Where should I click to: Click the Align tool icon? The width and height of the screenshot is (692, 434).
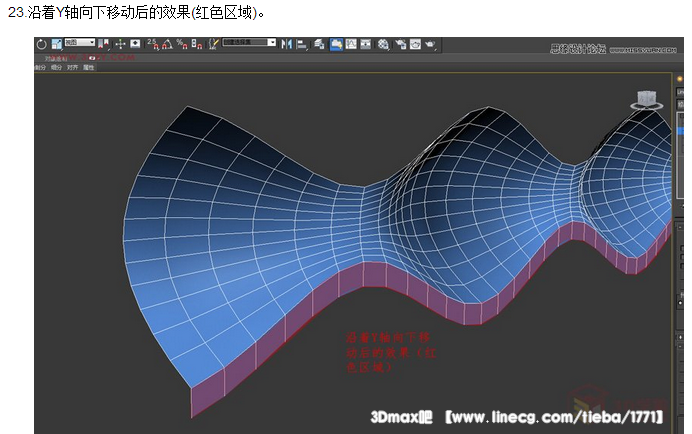pyautogui.click(x=302, y=44)
